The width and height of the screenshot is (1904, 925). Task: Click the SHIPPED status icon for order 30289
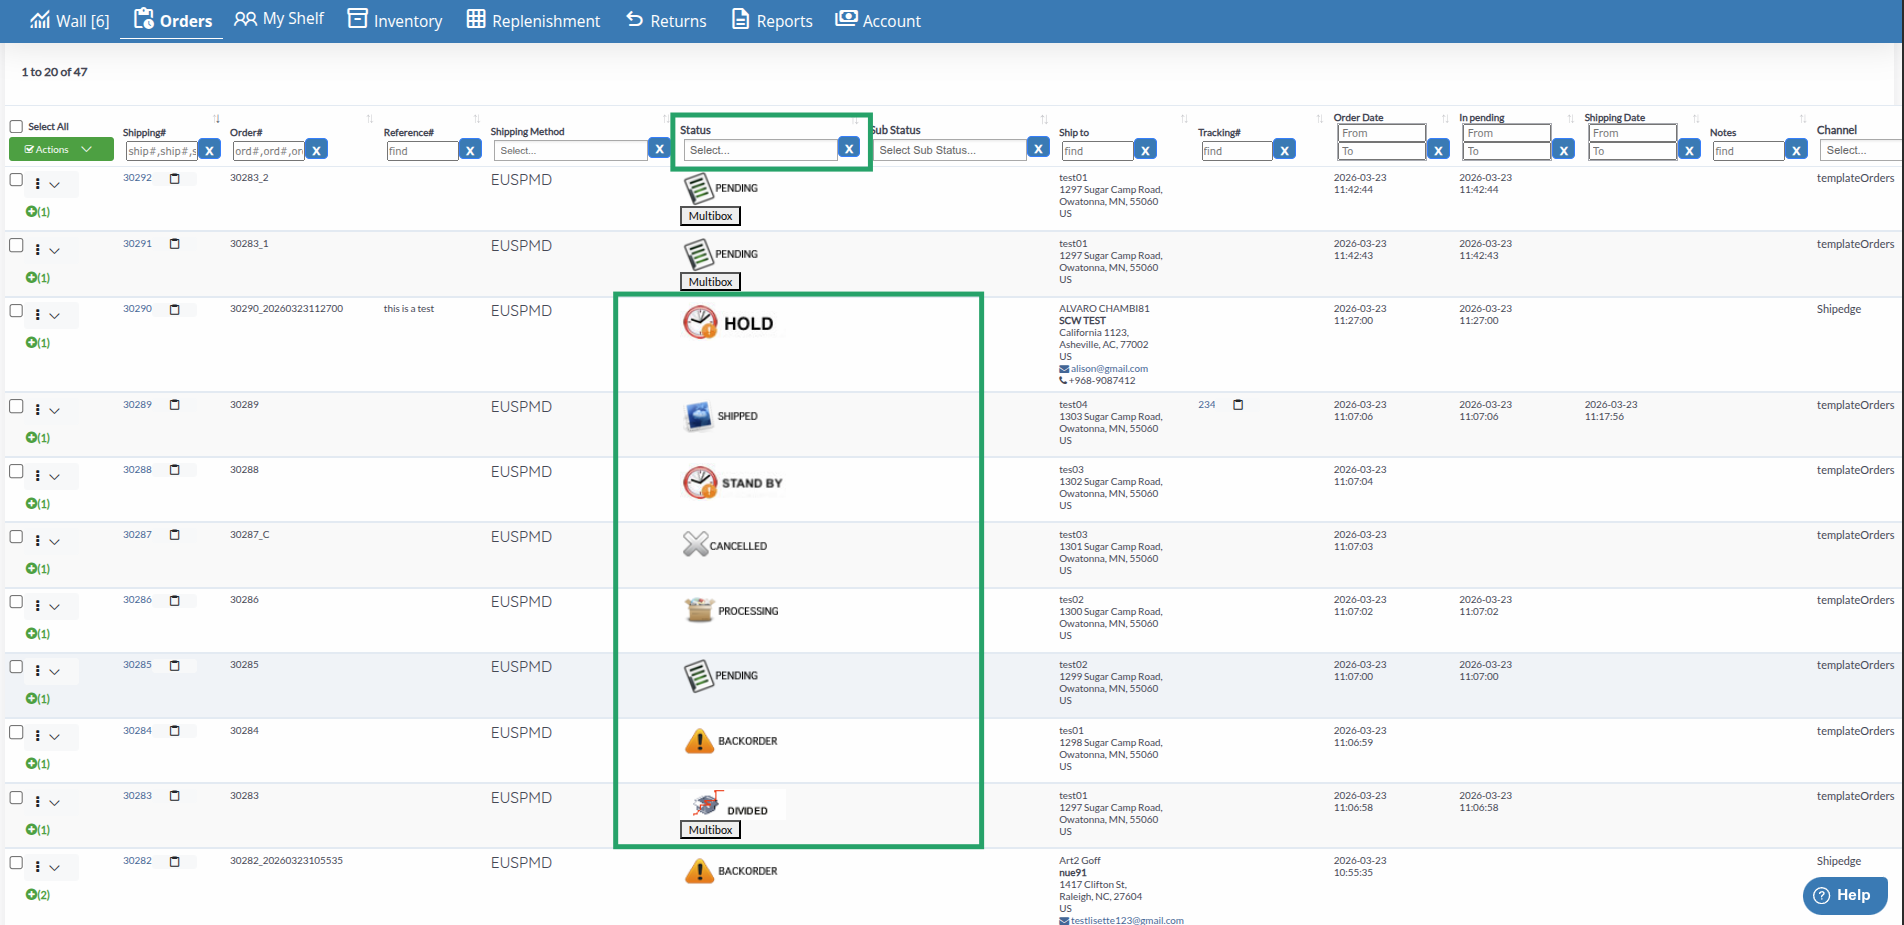[698, 416]
